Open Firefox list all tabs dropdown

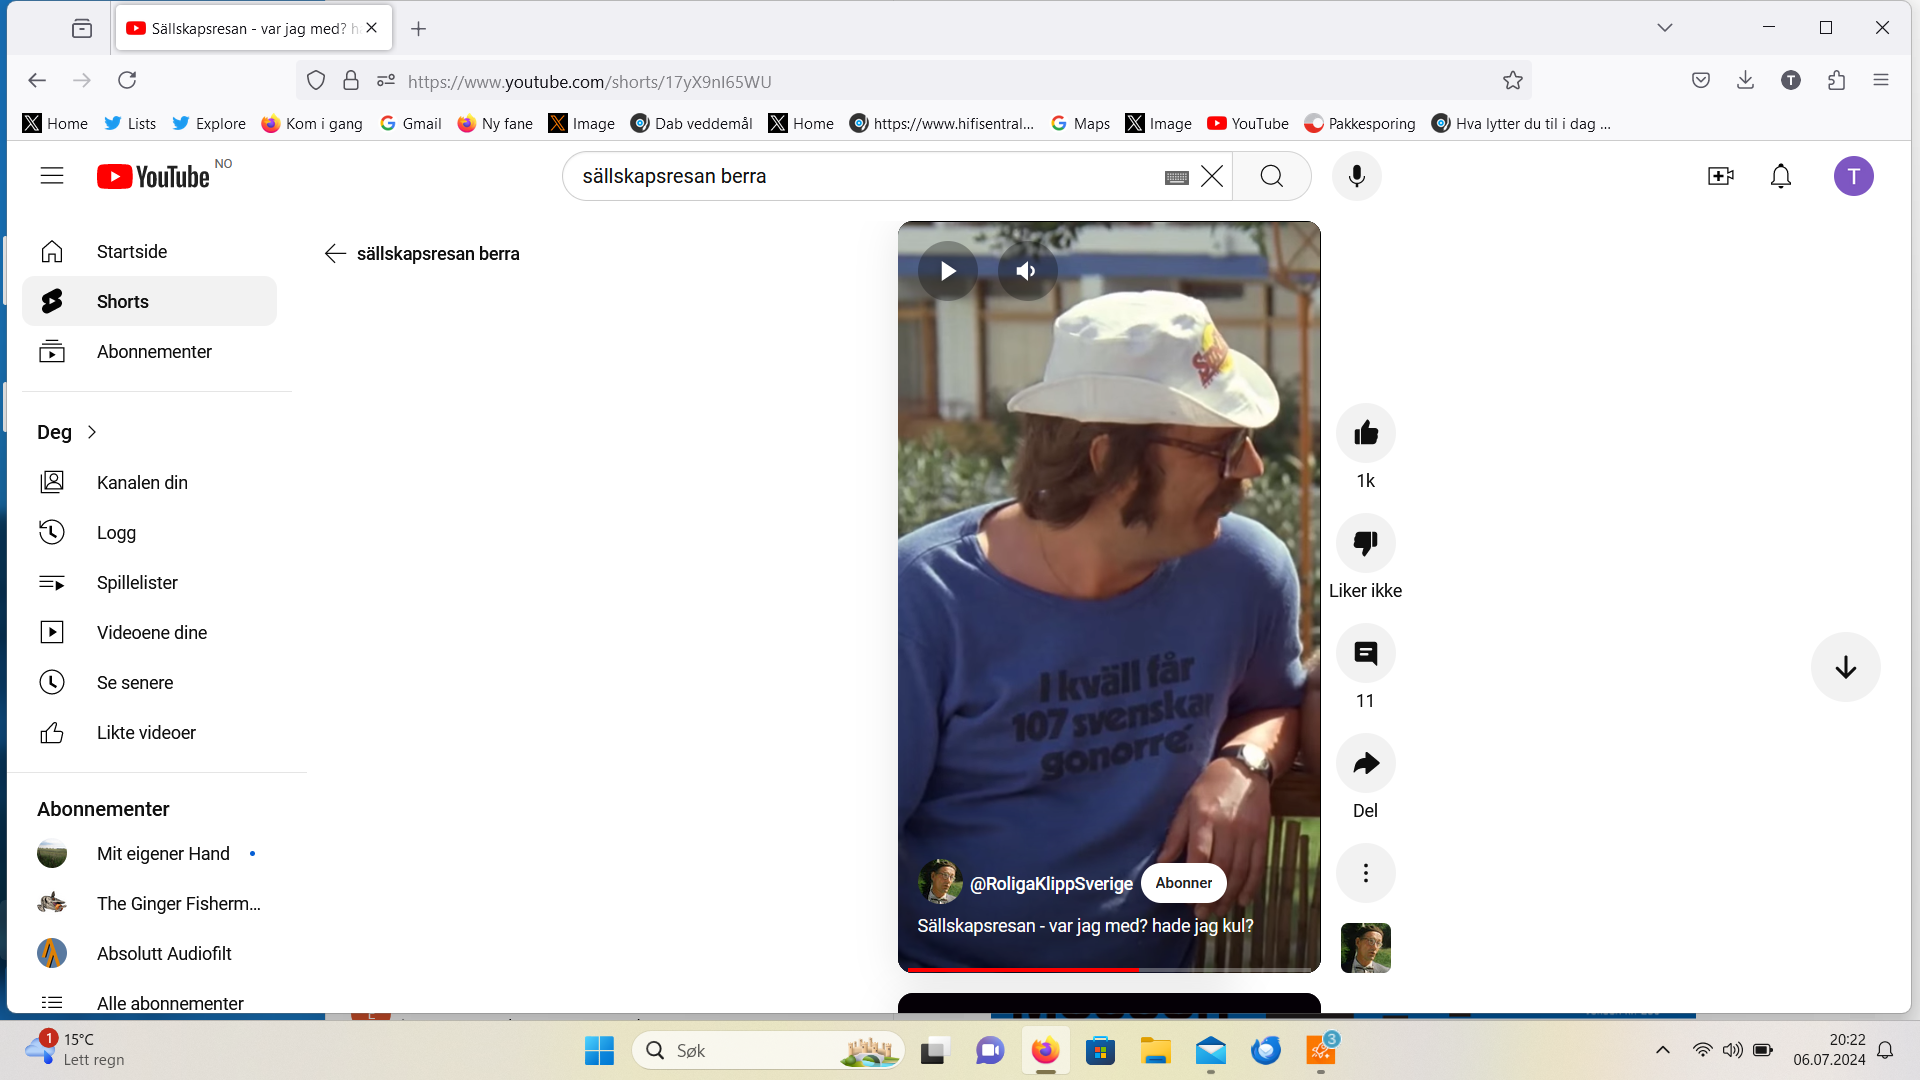1664,28
